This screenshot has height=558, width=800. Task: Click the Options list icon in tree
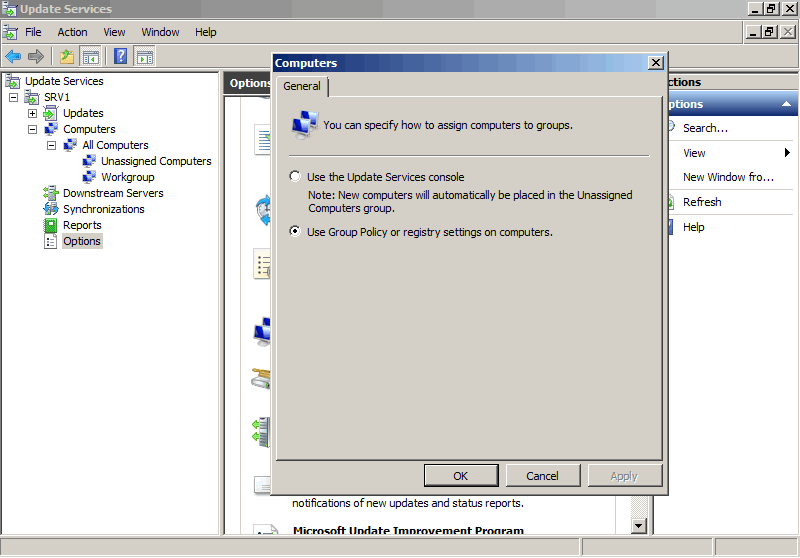(51, 241)
